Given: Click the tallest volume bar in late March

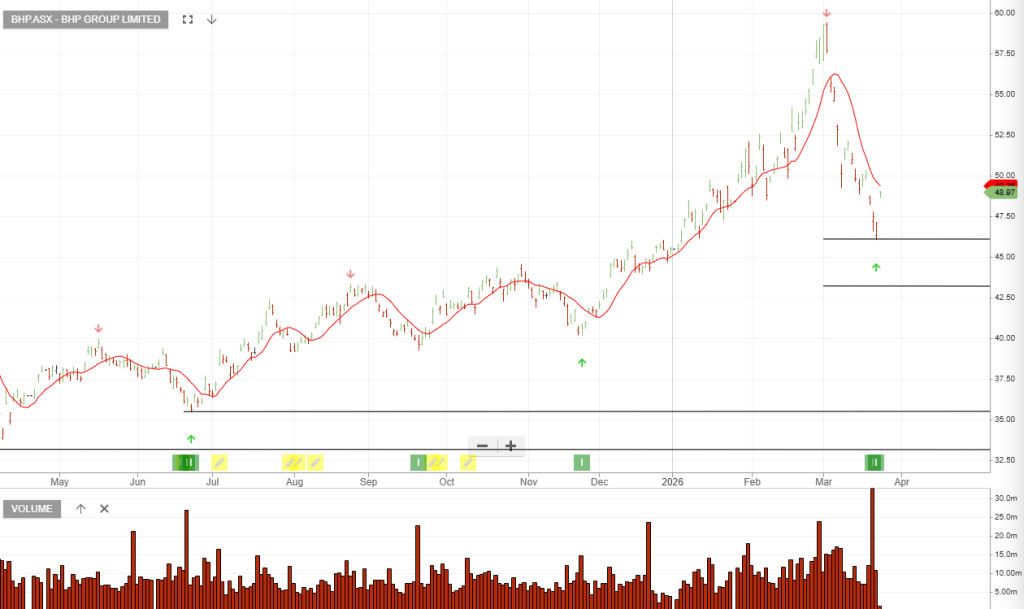Looking at the screenshot, I should [872, 545].
